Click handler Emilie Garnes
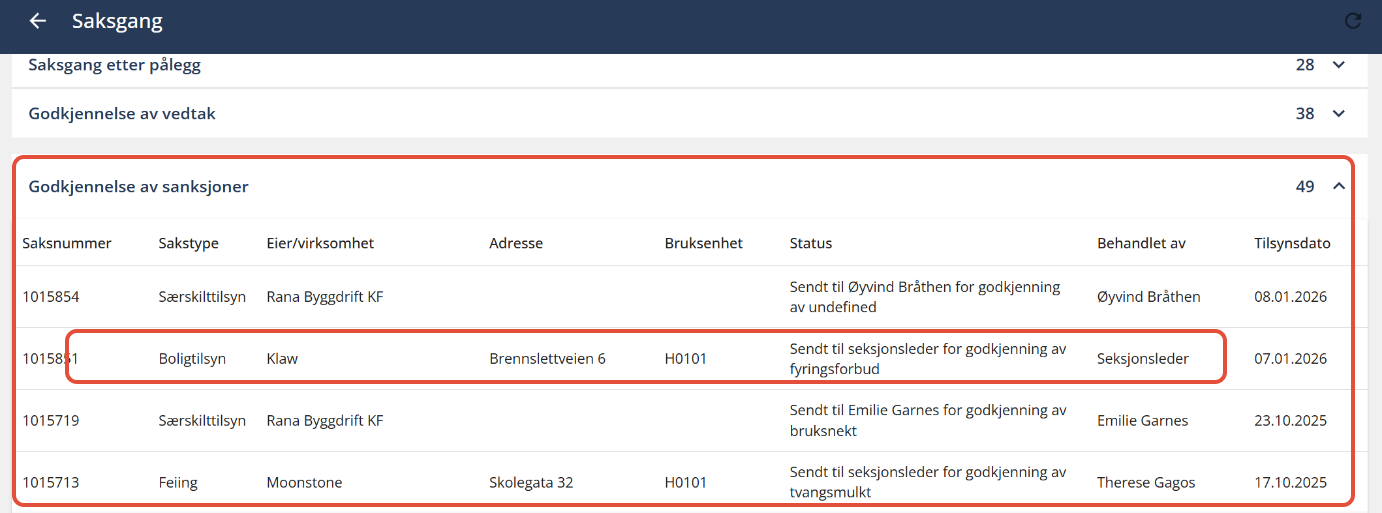The width and height of the screenshot is (1382, 513). (1143, 421)
